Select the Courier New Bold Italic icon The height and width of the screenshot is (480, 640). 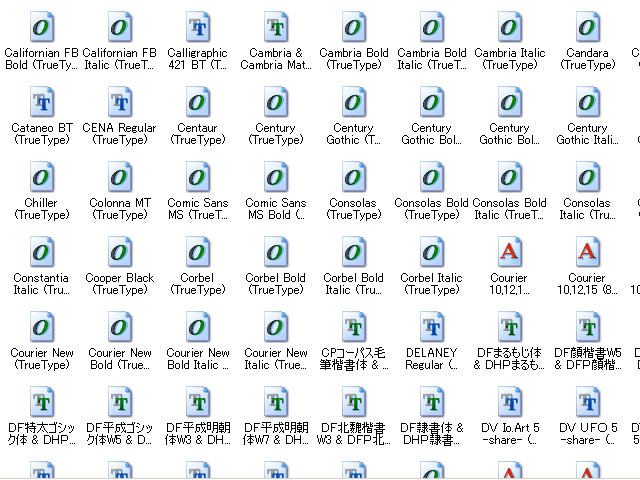pos(198,327)
